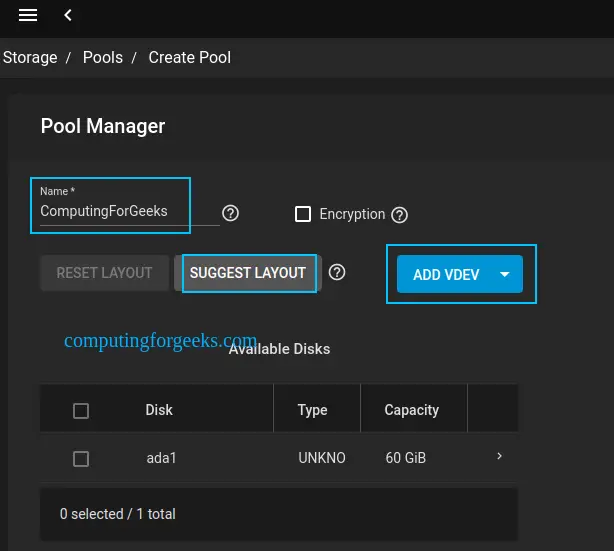Go to Storage in the breadcrumb

pos(30,58)
